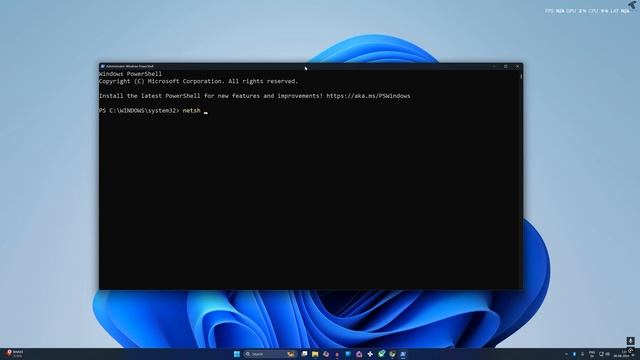Click the language indicator in the system tray

click(592, 353)
